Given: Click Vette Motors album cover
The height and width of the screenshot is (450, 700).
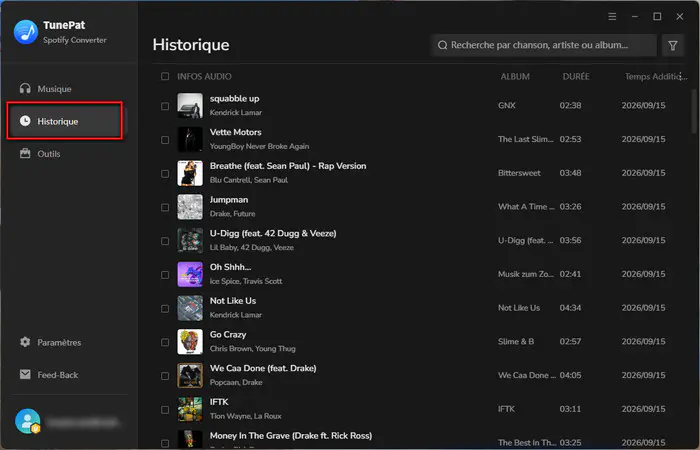Looking at the screenshot, I should click(190, 139).
